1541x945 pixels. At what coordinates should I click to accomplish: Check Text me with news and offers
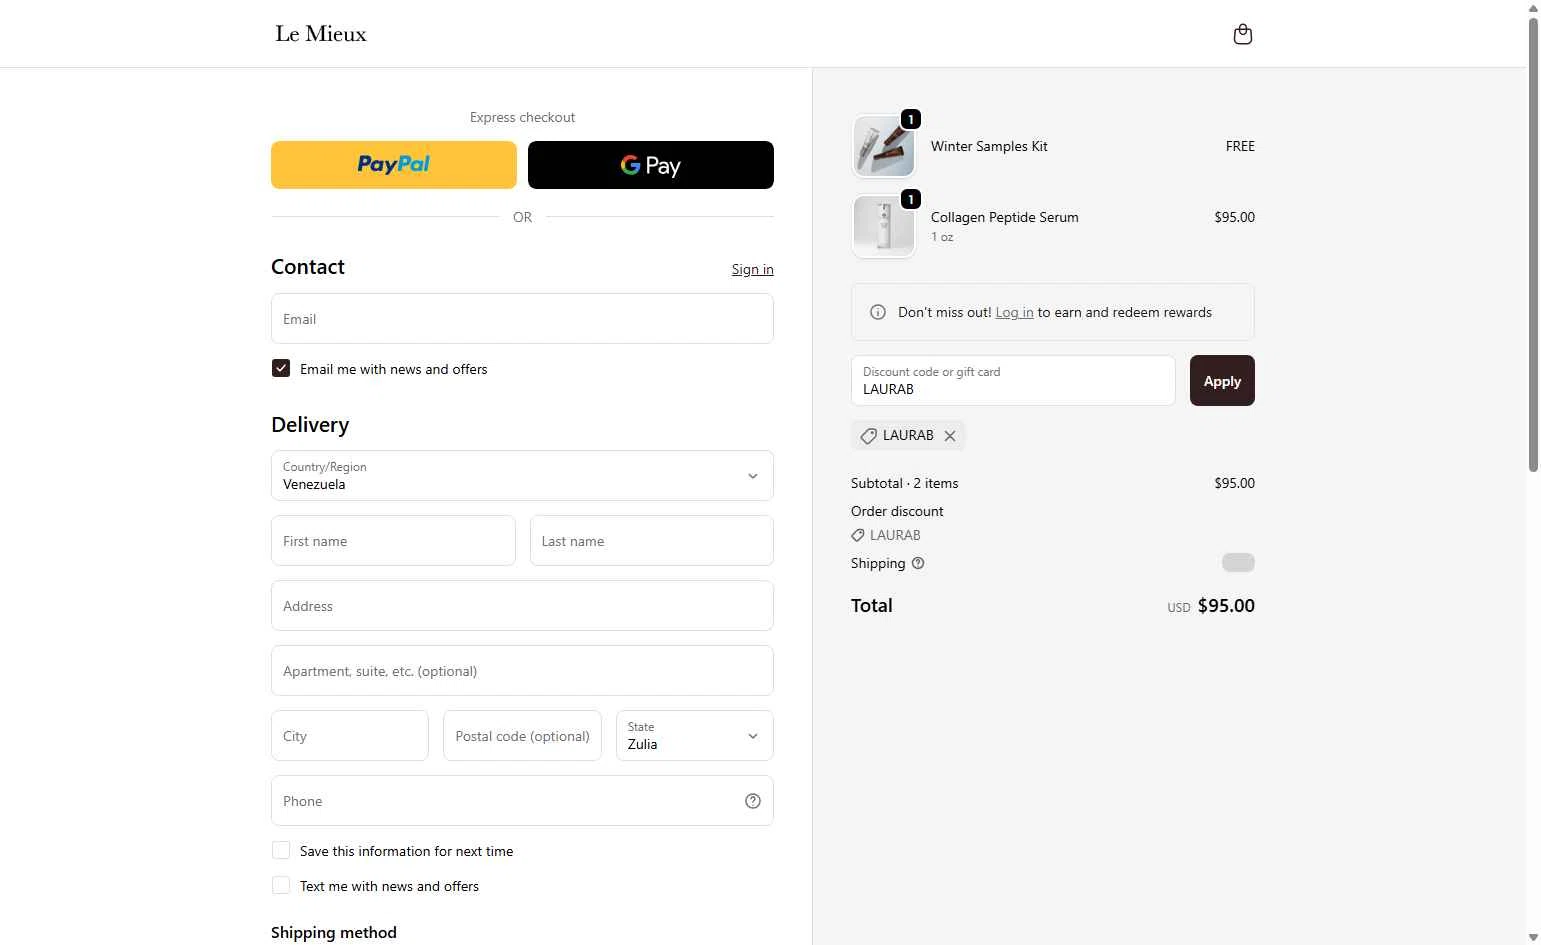(281, 886)
